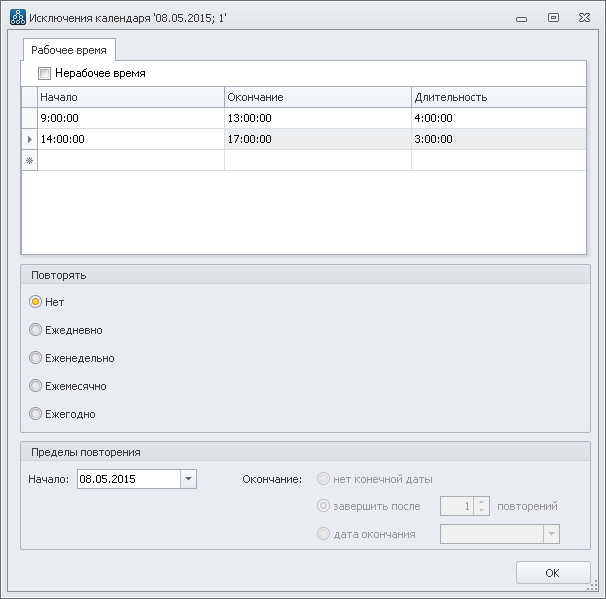This screenshot has width=606, height=599.
Task: Sort by the Начало column header
Action: (130, 97)
